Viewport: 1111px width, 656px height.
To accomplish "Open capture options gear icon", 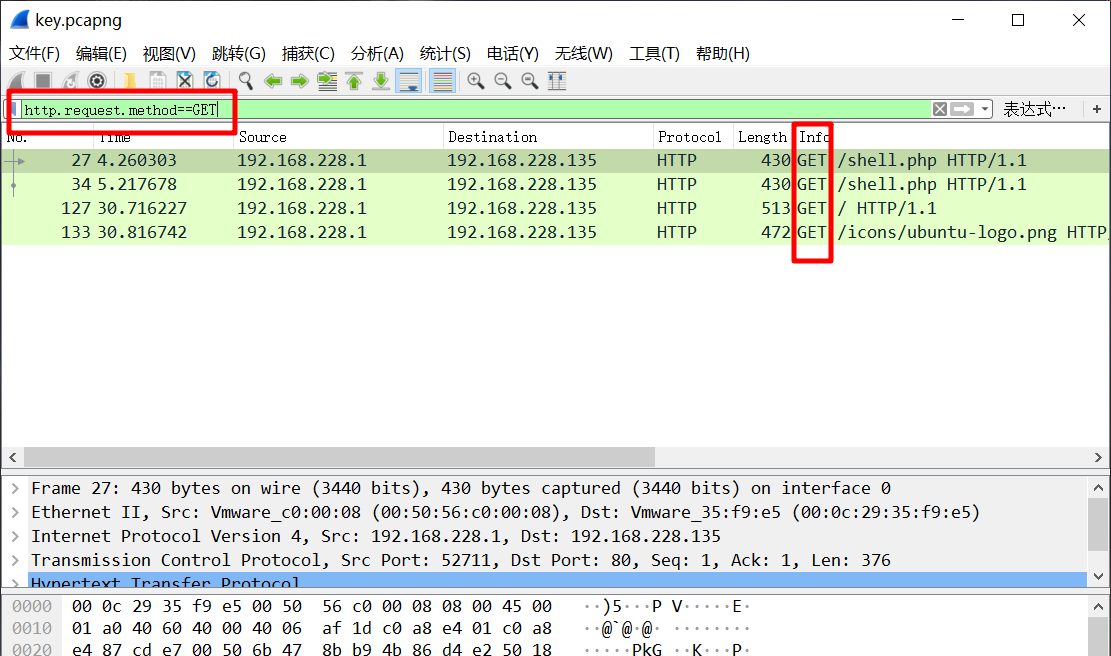I will coord(97,81).
